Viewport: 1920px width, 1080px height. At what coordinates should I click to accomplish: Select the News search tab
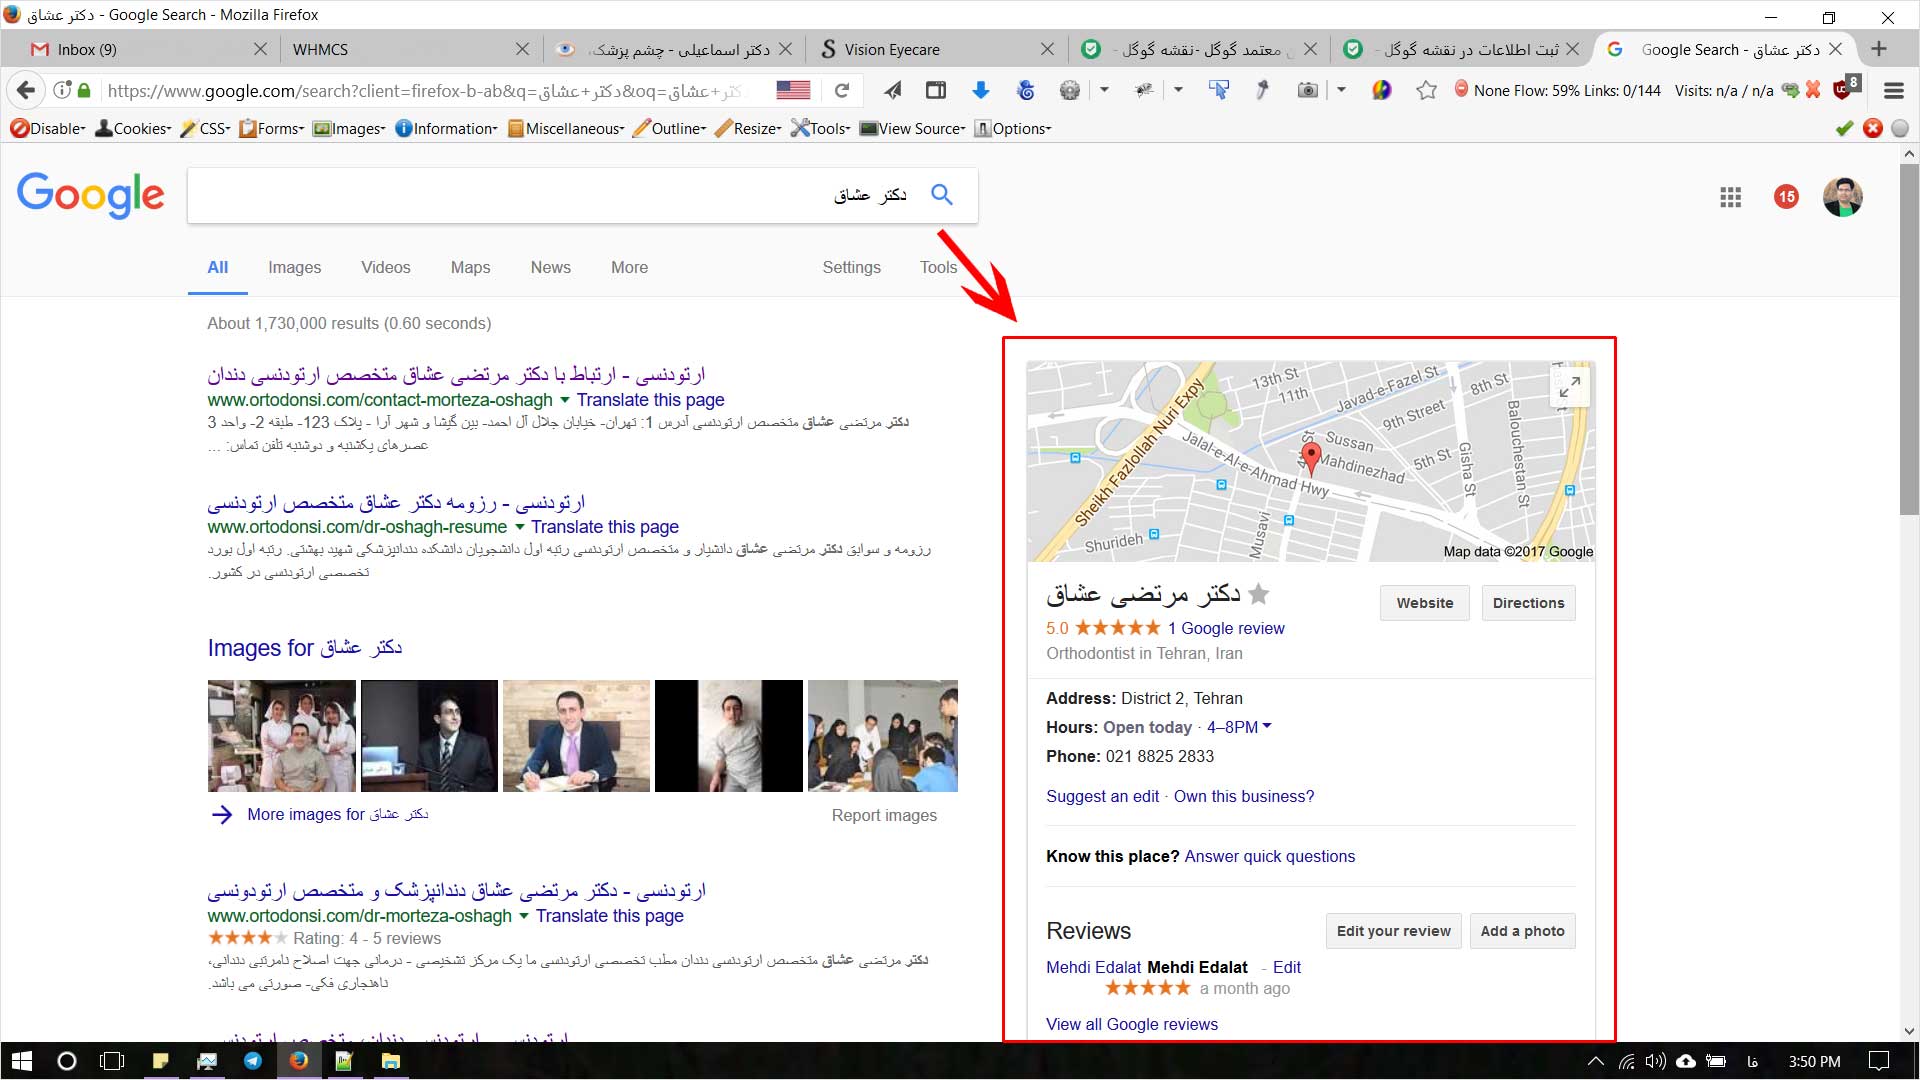coord(550,267)
